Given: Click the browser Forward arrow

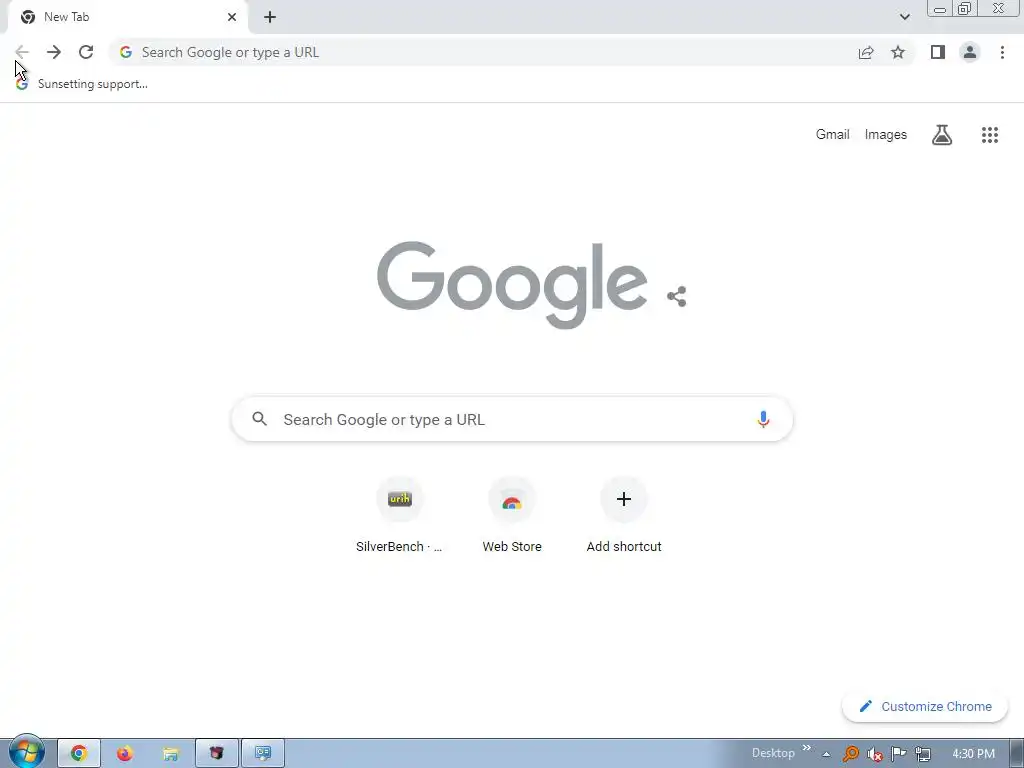Looking at the screenshot, I should pos(54,52).
